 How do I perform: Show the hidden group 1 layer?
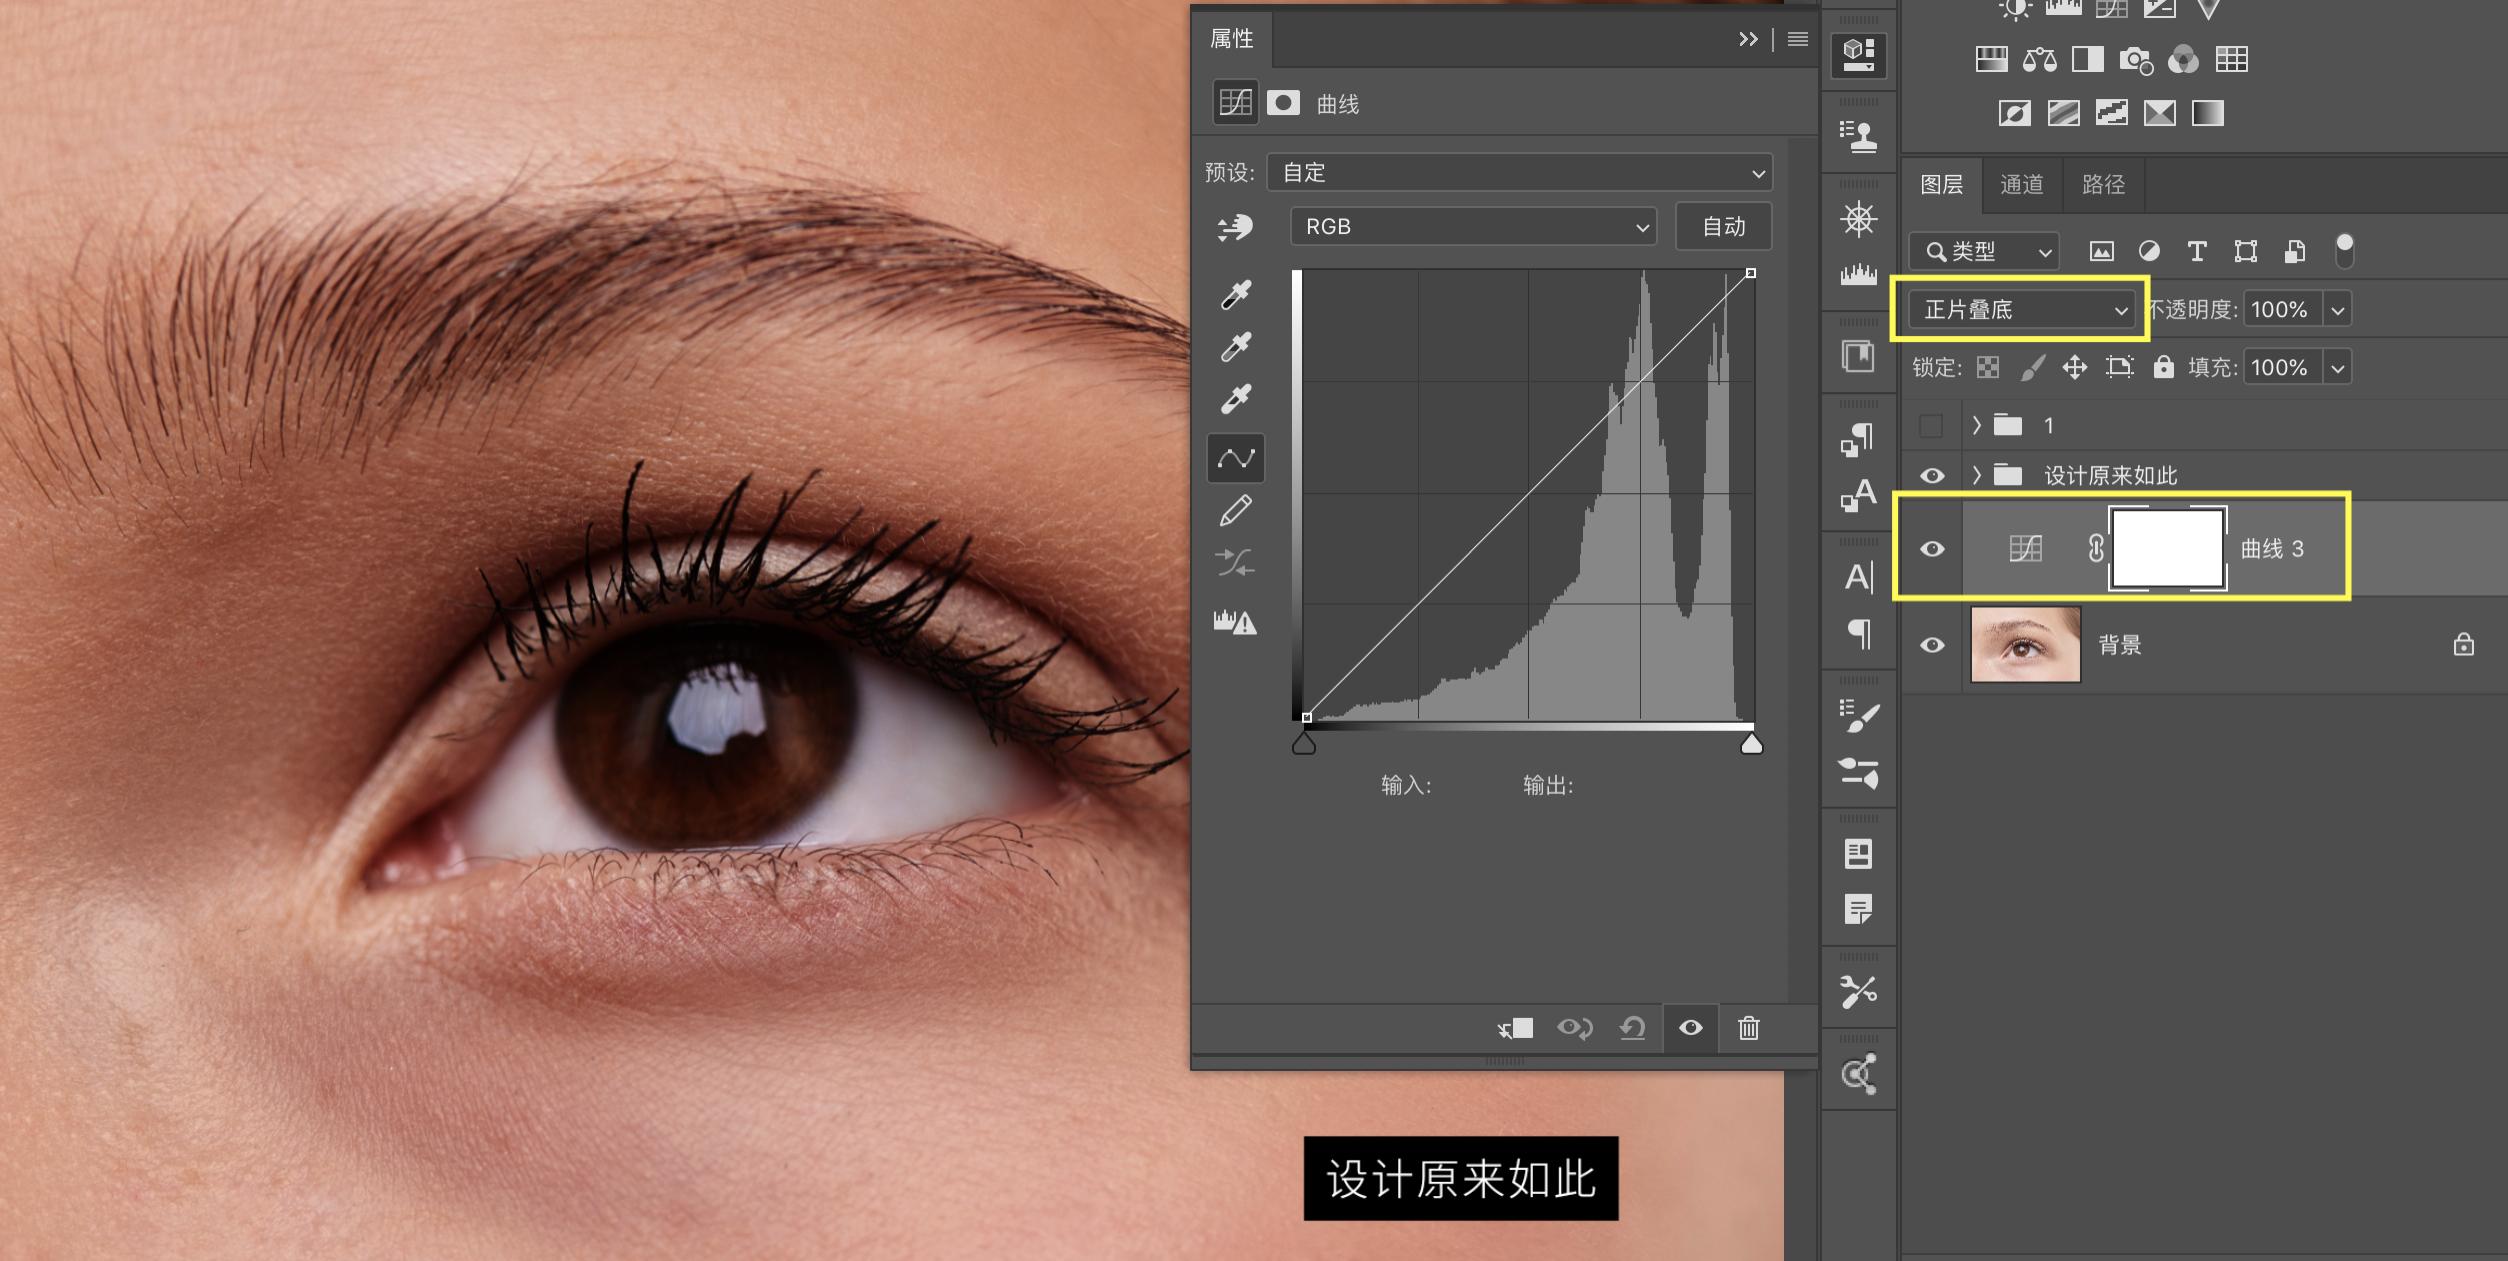pyautogui.click(x=1932, y=426)
